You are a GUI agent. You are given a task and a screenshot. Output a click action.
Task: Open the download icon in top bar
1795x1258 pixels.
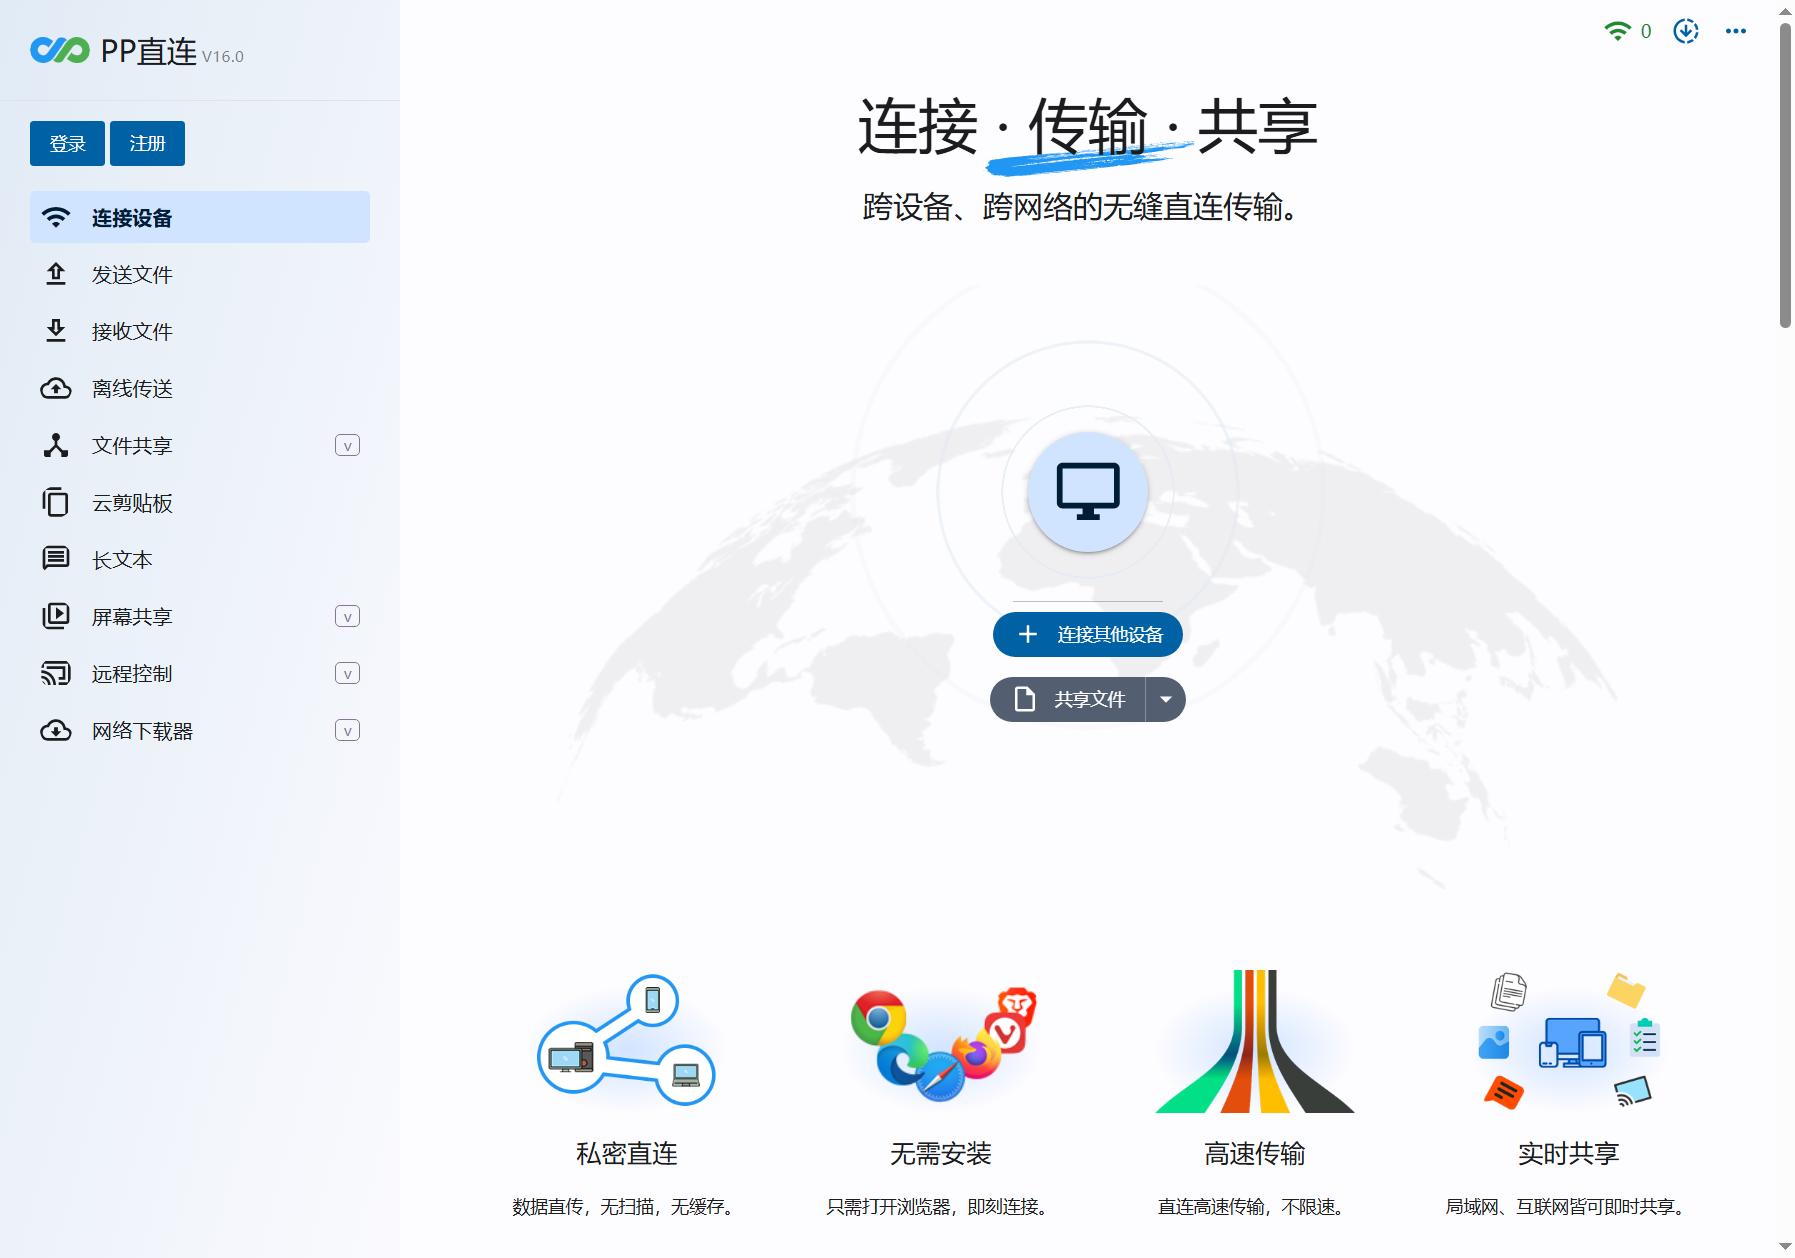coord(1686,31)
